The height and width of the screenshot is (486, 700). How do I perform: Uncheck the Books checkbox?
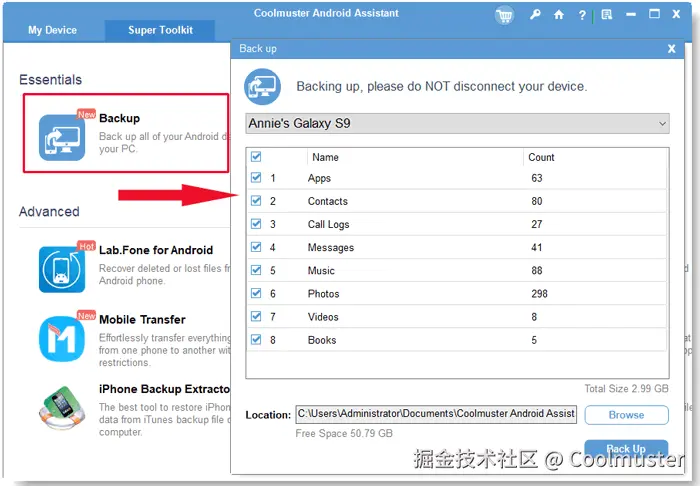[256, 340]
